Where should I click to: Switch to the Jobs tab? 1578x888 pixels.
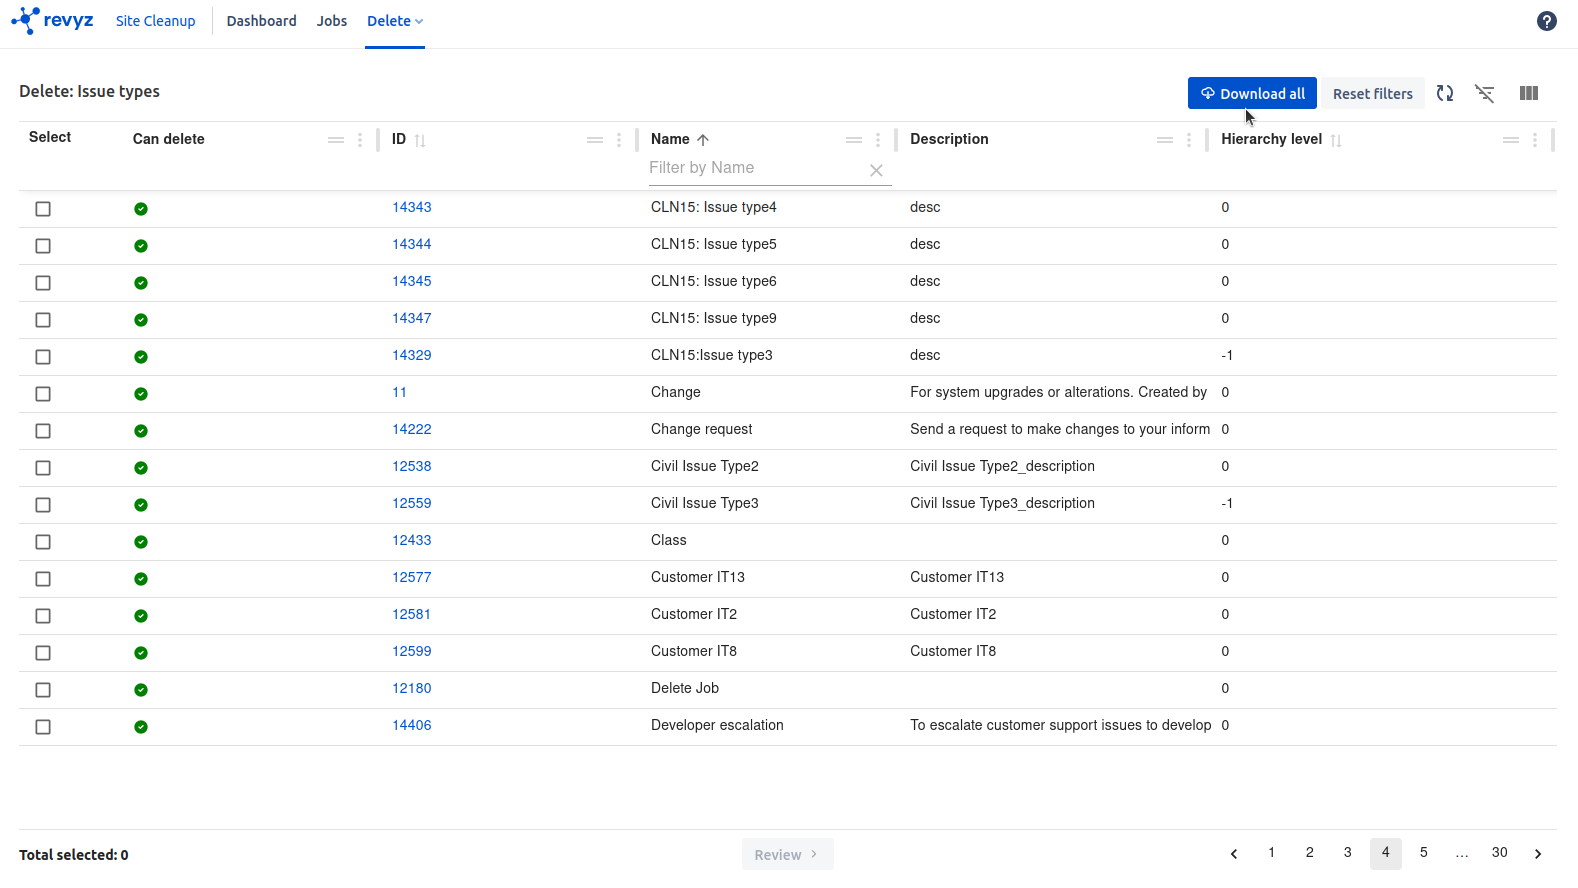(332, 21)
